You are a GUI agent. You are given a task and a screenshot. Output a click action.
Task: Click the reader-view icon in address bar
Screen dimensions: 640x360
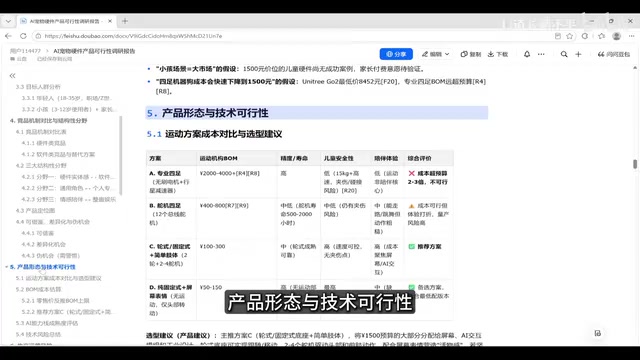click(x=558, y=36)
